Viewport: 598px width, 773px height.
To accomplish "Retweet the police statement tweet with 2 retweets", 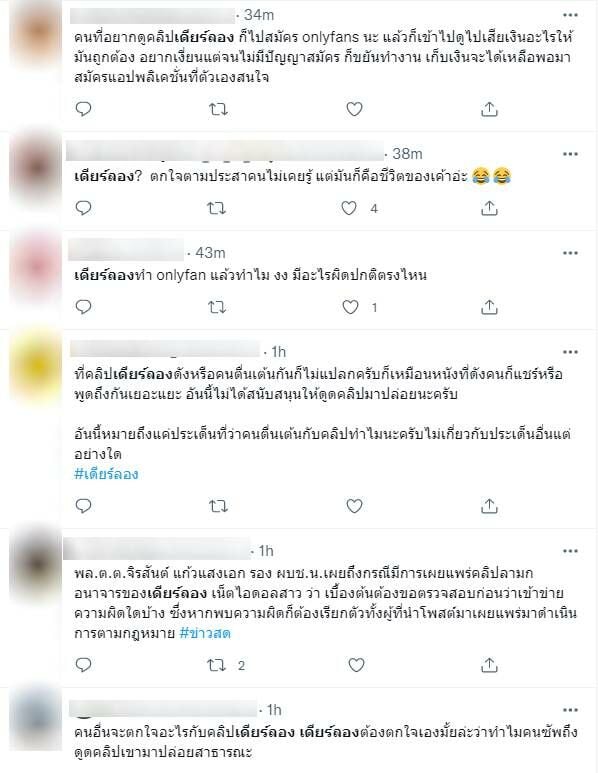I will tap(216, 666).
